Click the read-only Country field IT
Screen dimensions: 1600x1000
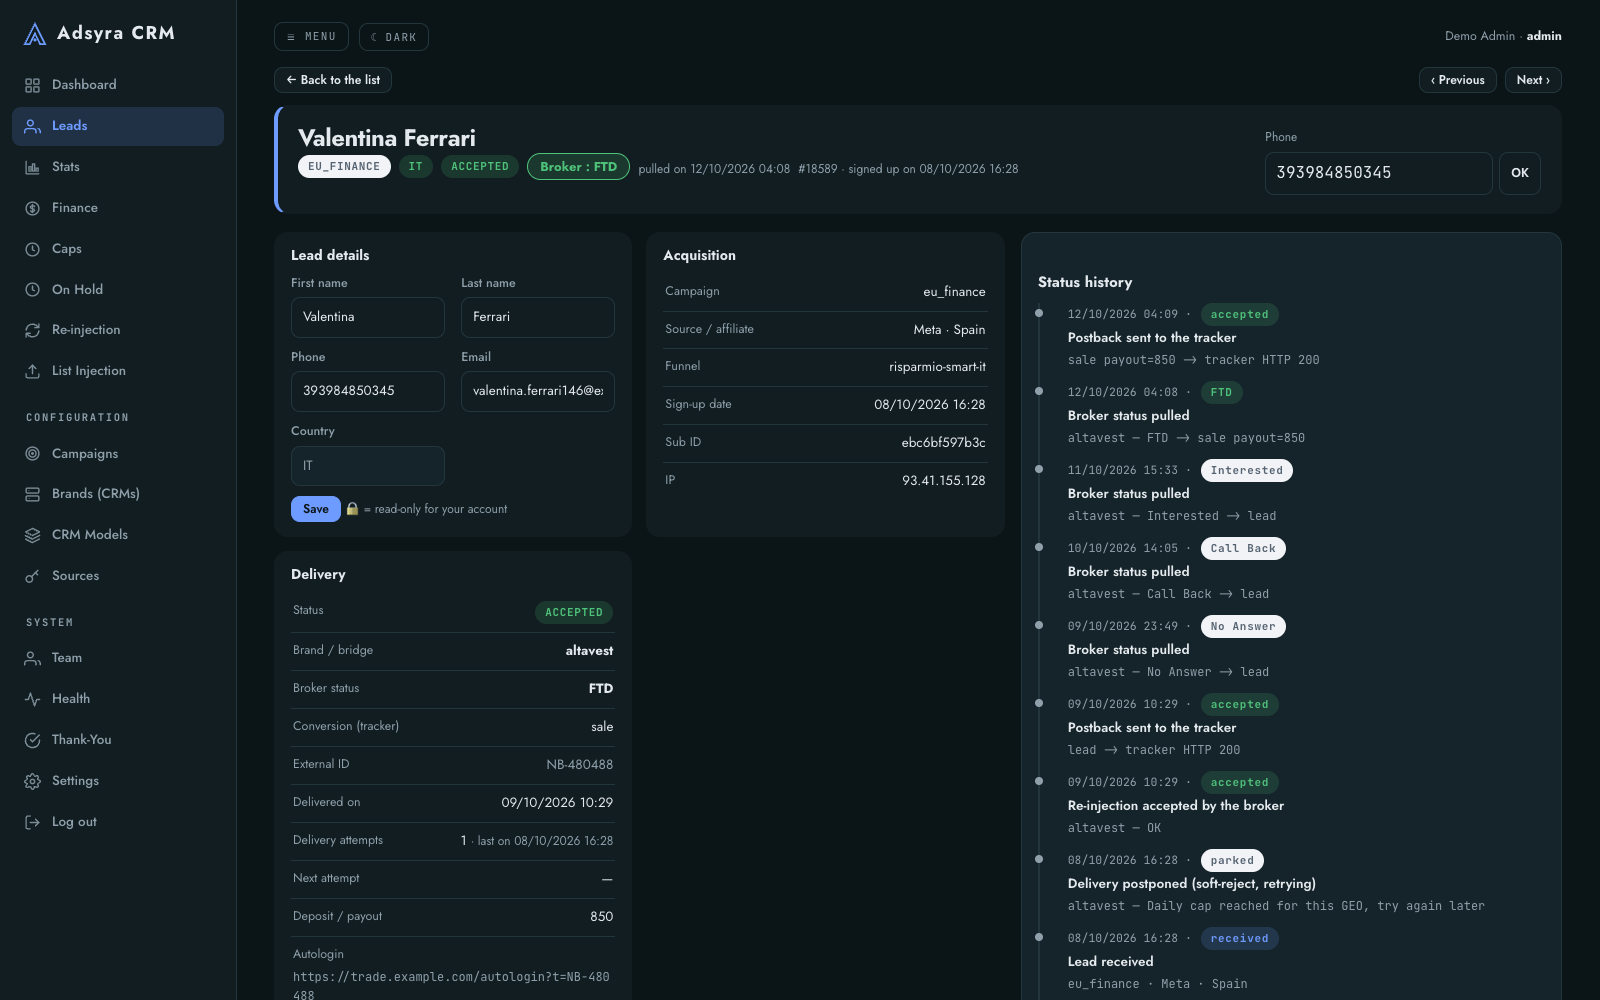368,466
